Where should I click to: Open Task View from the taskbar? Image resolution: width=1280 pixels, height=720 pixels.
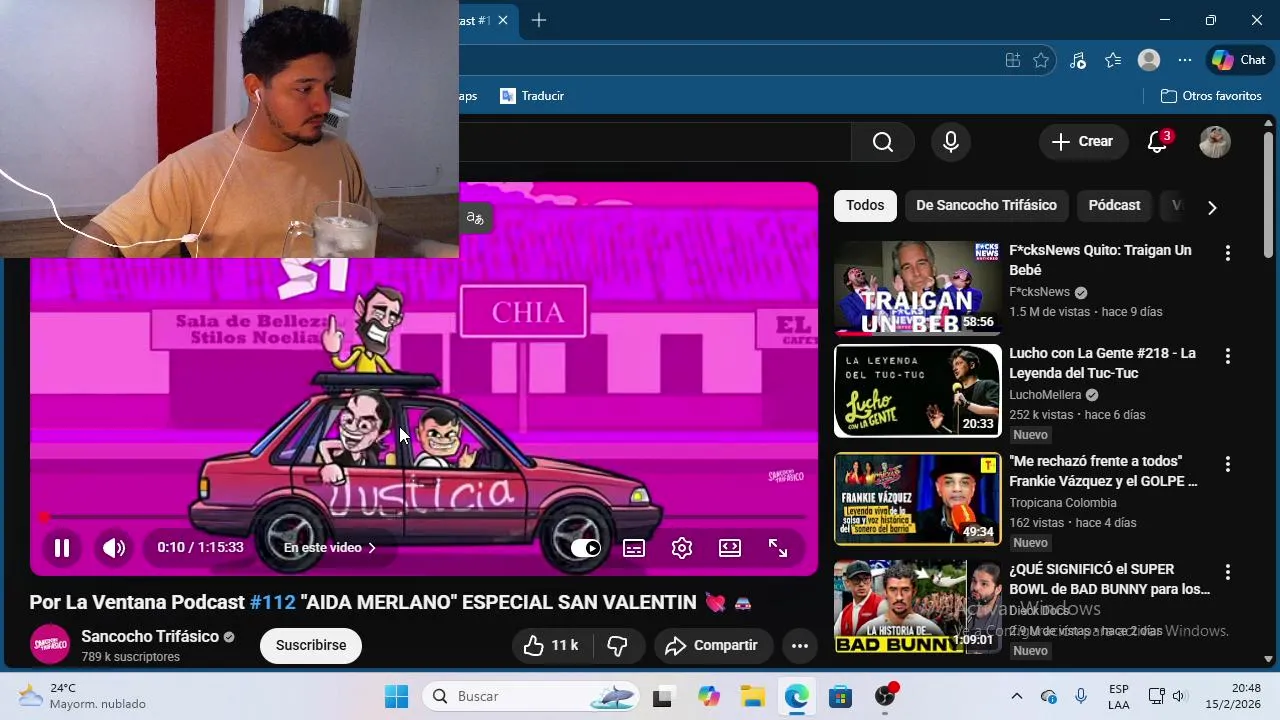[x=662, y=697]
